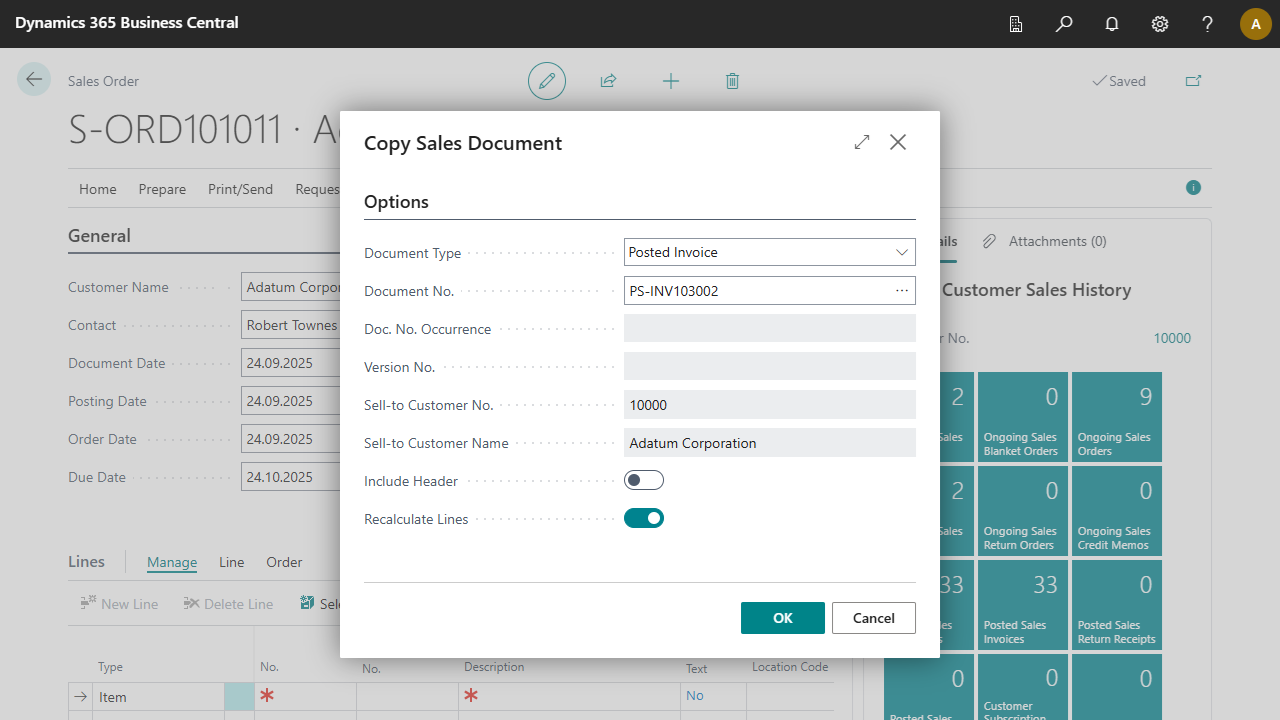
Task: Turn off the Recalculate Lines toggle
Action: click(644, 518)
